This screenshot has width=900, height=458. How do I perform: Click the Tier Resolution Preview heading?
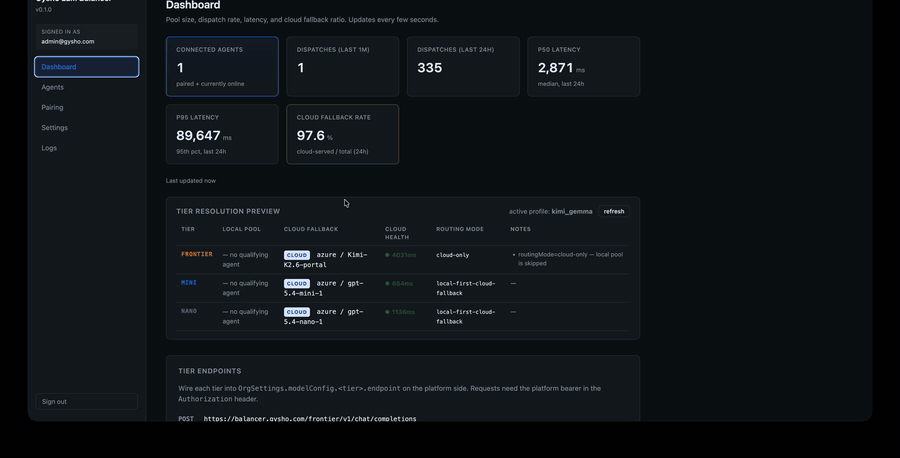[x=228, y=211]
